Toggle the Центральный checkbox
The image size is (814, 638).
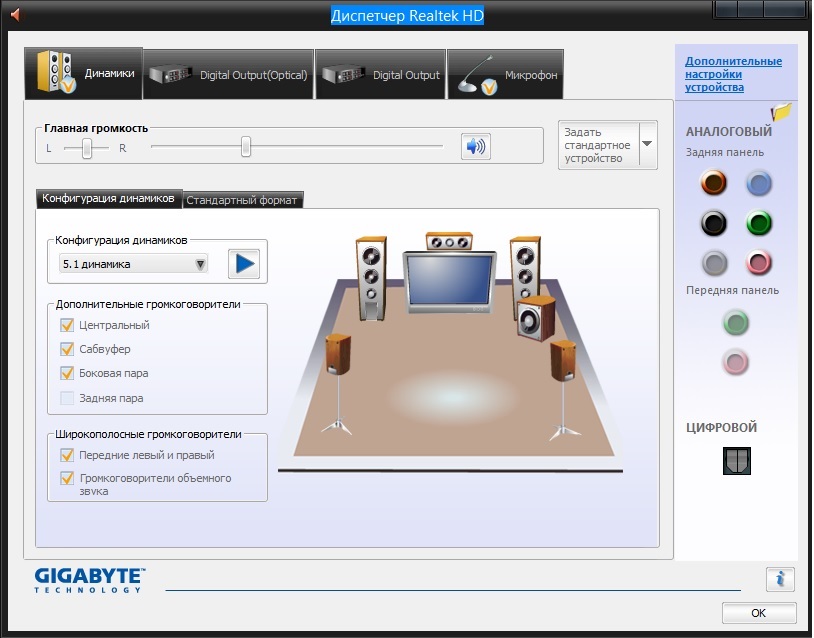67,325
